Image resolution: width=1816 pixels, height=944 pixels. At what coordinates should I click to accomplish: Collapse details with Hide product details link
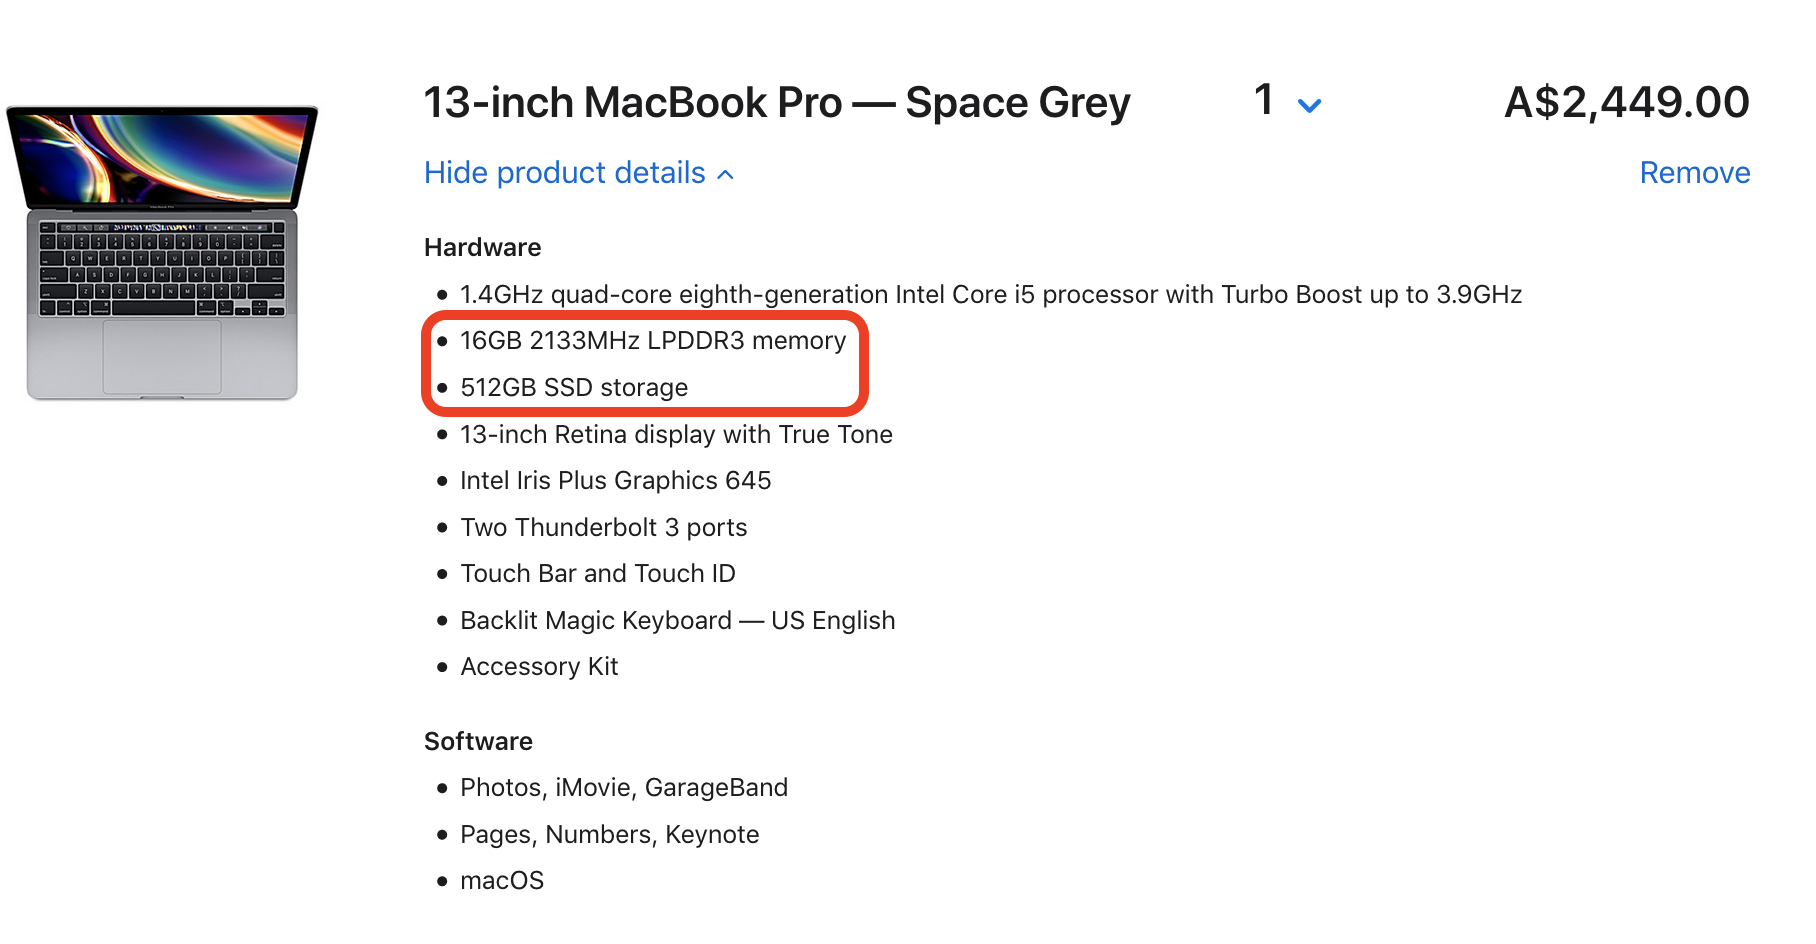point(580,173)
